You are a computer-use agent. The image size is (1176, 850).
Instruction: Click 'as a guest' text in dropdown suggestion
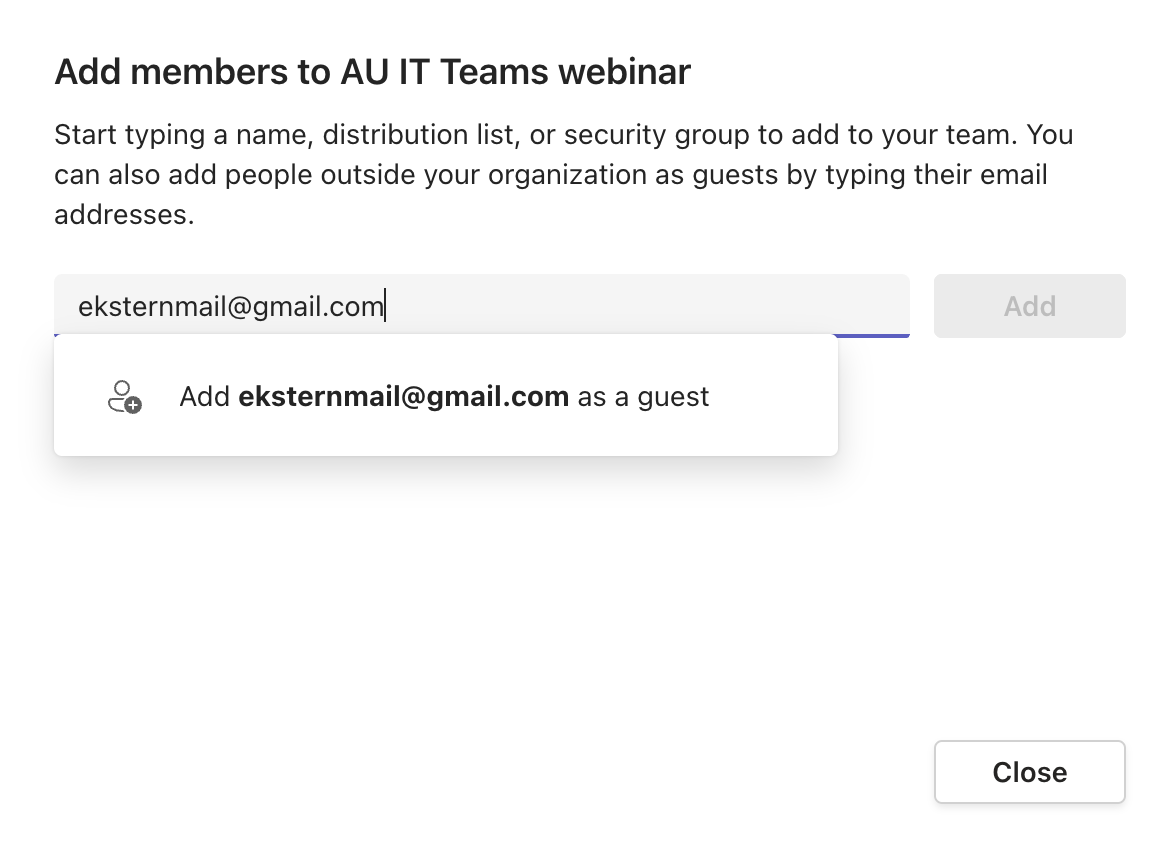[x=643, y=396]
